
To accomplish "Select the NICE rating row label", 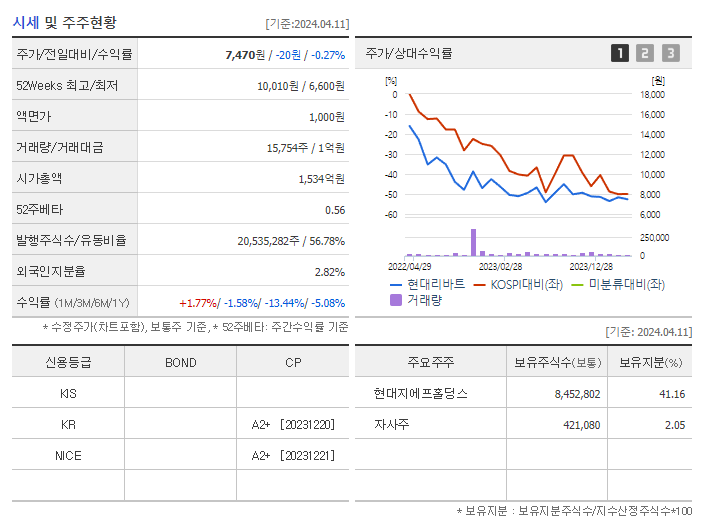I will pos(68,456).
